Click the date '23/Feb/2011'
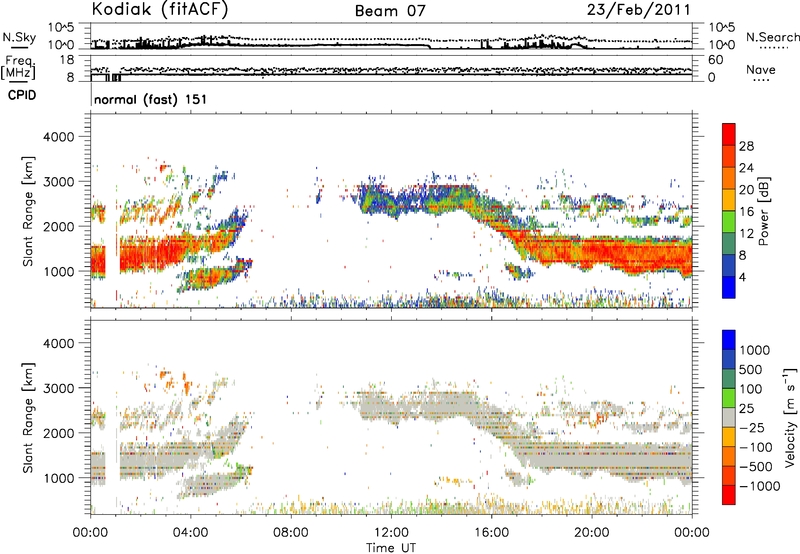 click(638, 10)
